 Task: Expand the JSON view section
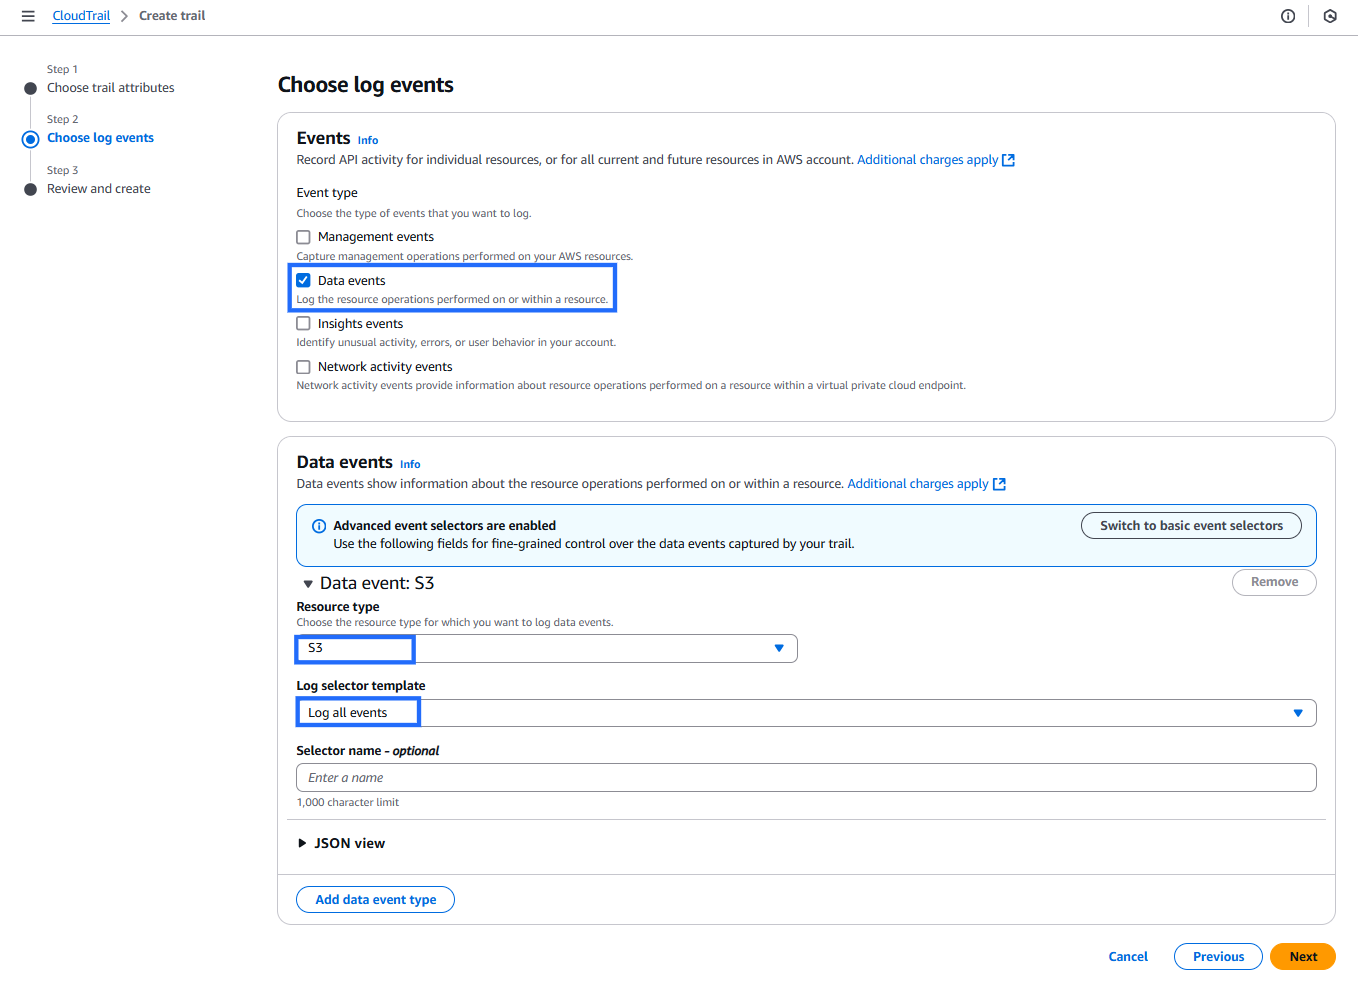[302, 843]
